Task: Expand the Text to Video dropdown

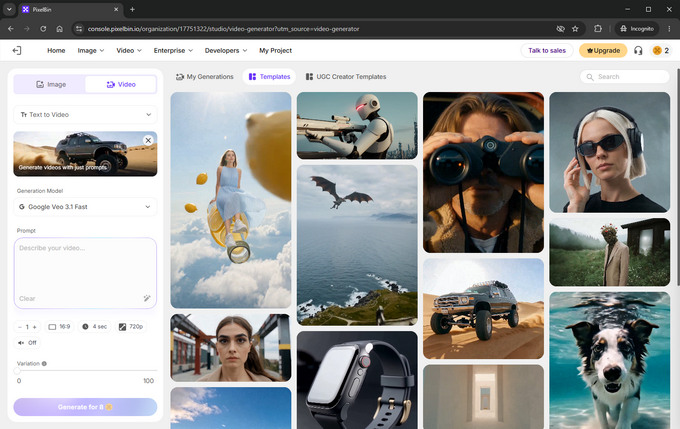Action: point(85,115)
